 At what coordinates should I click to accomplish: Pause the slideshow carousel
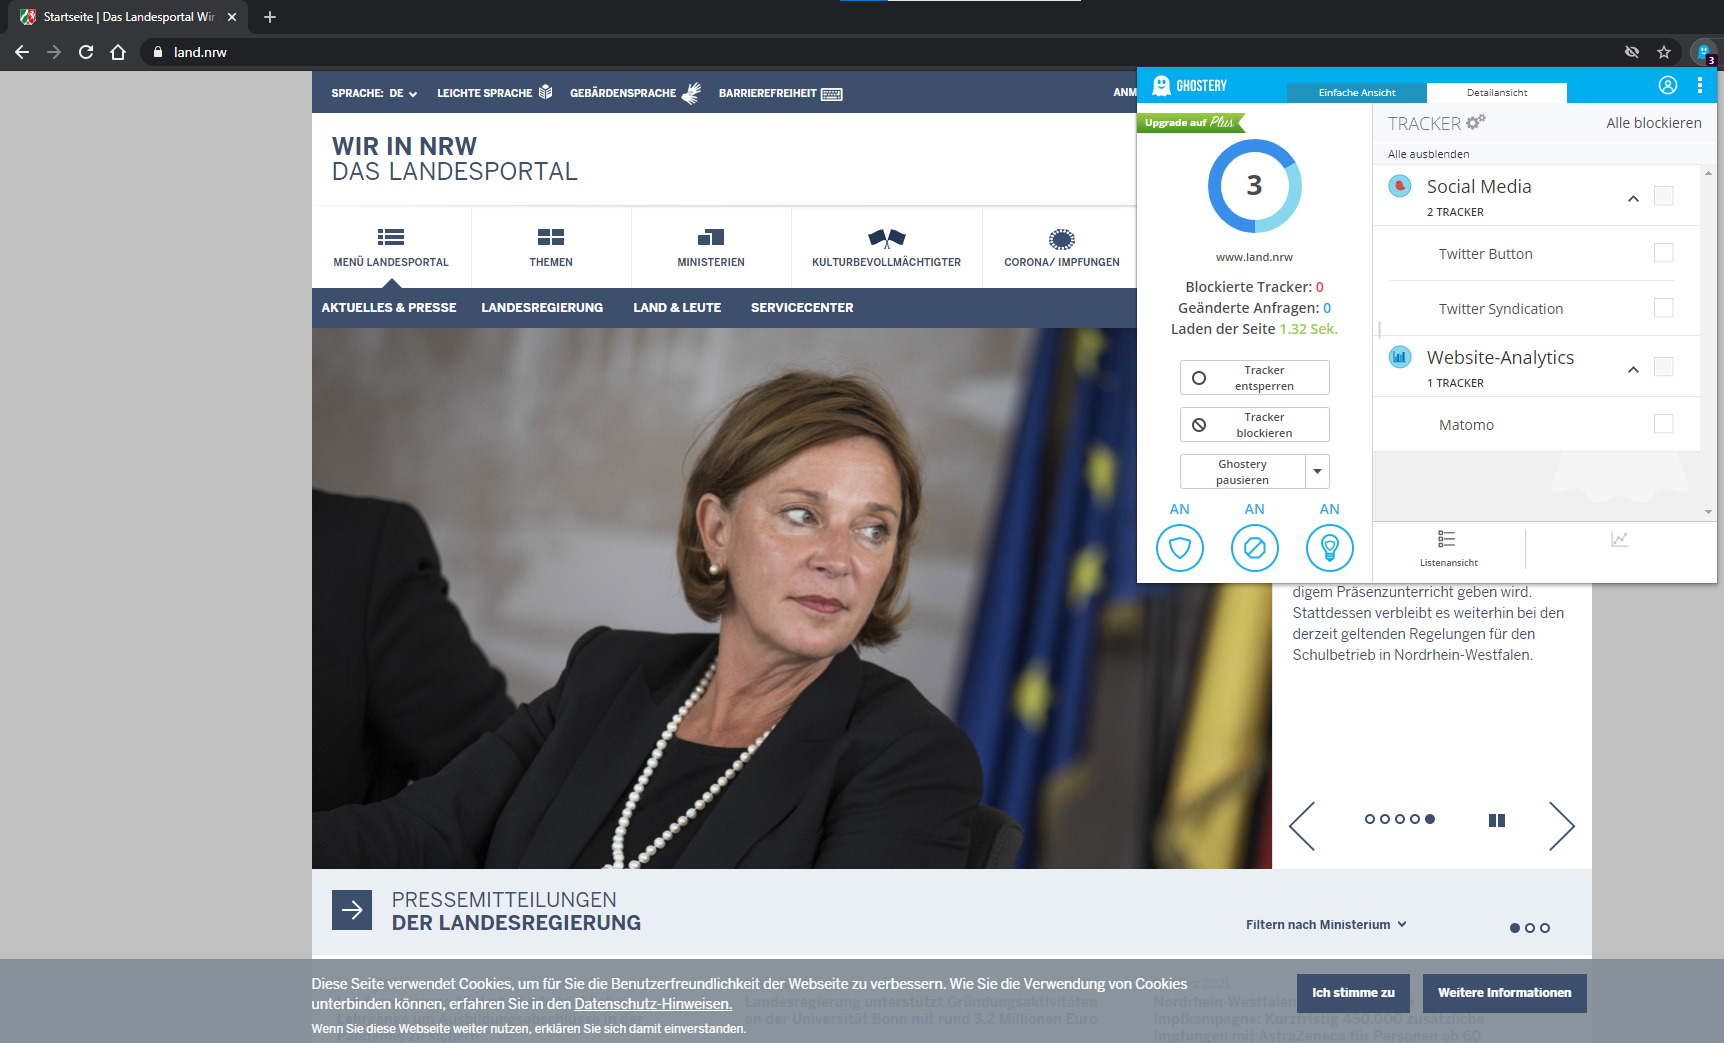coord(1496,820)
